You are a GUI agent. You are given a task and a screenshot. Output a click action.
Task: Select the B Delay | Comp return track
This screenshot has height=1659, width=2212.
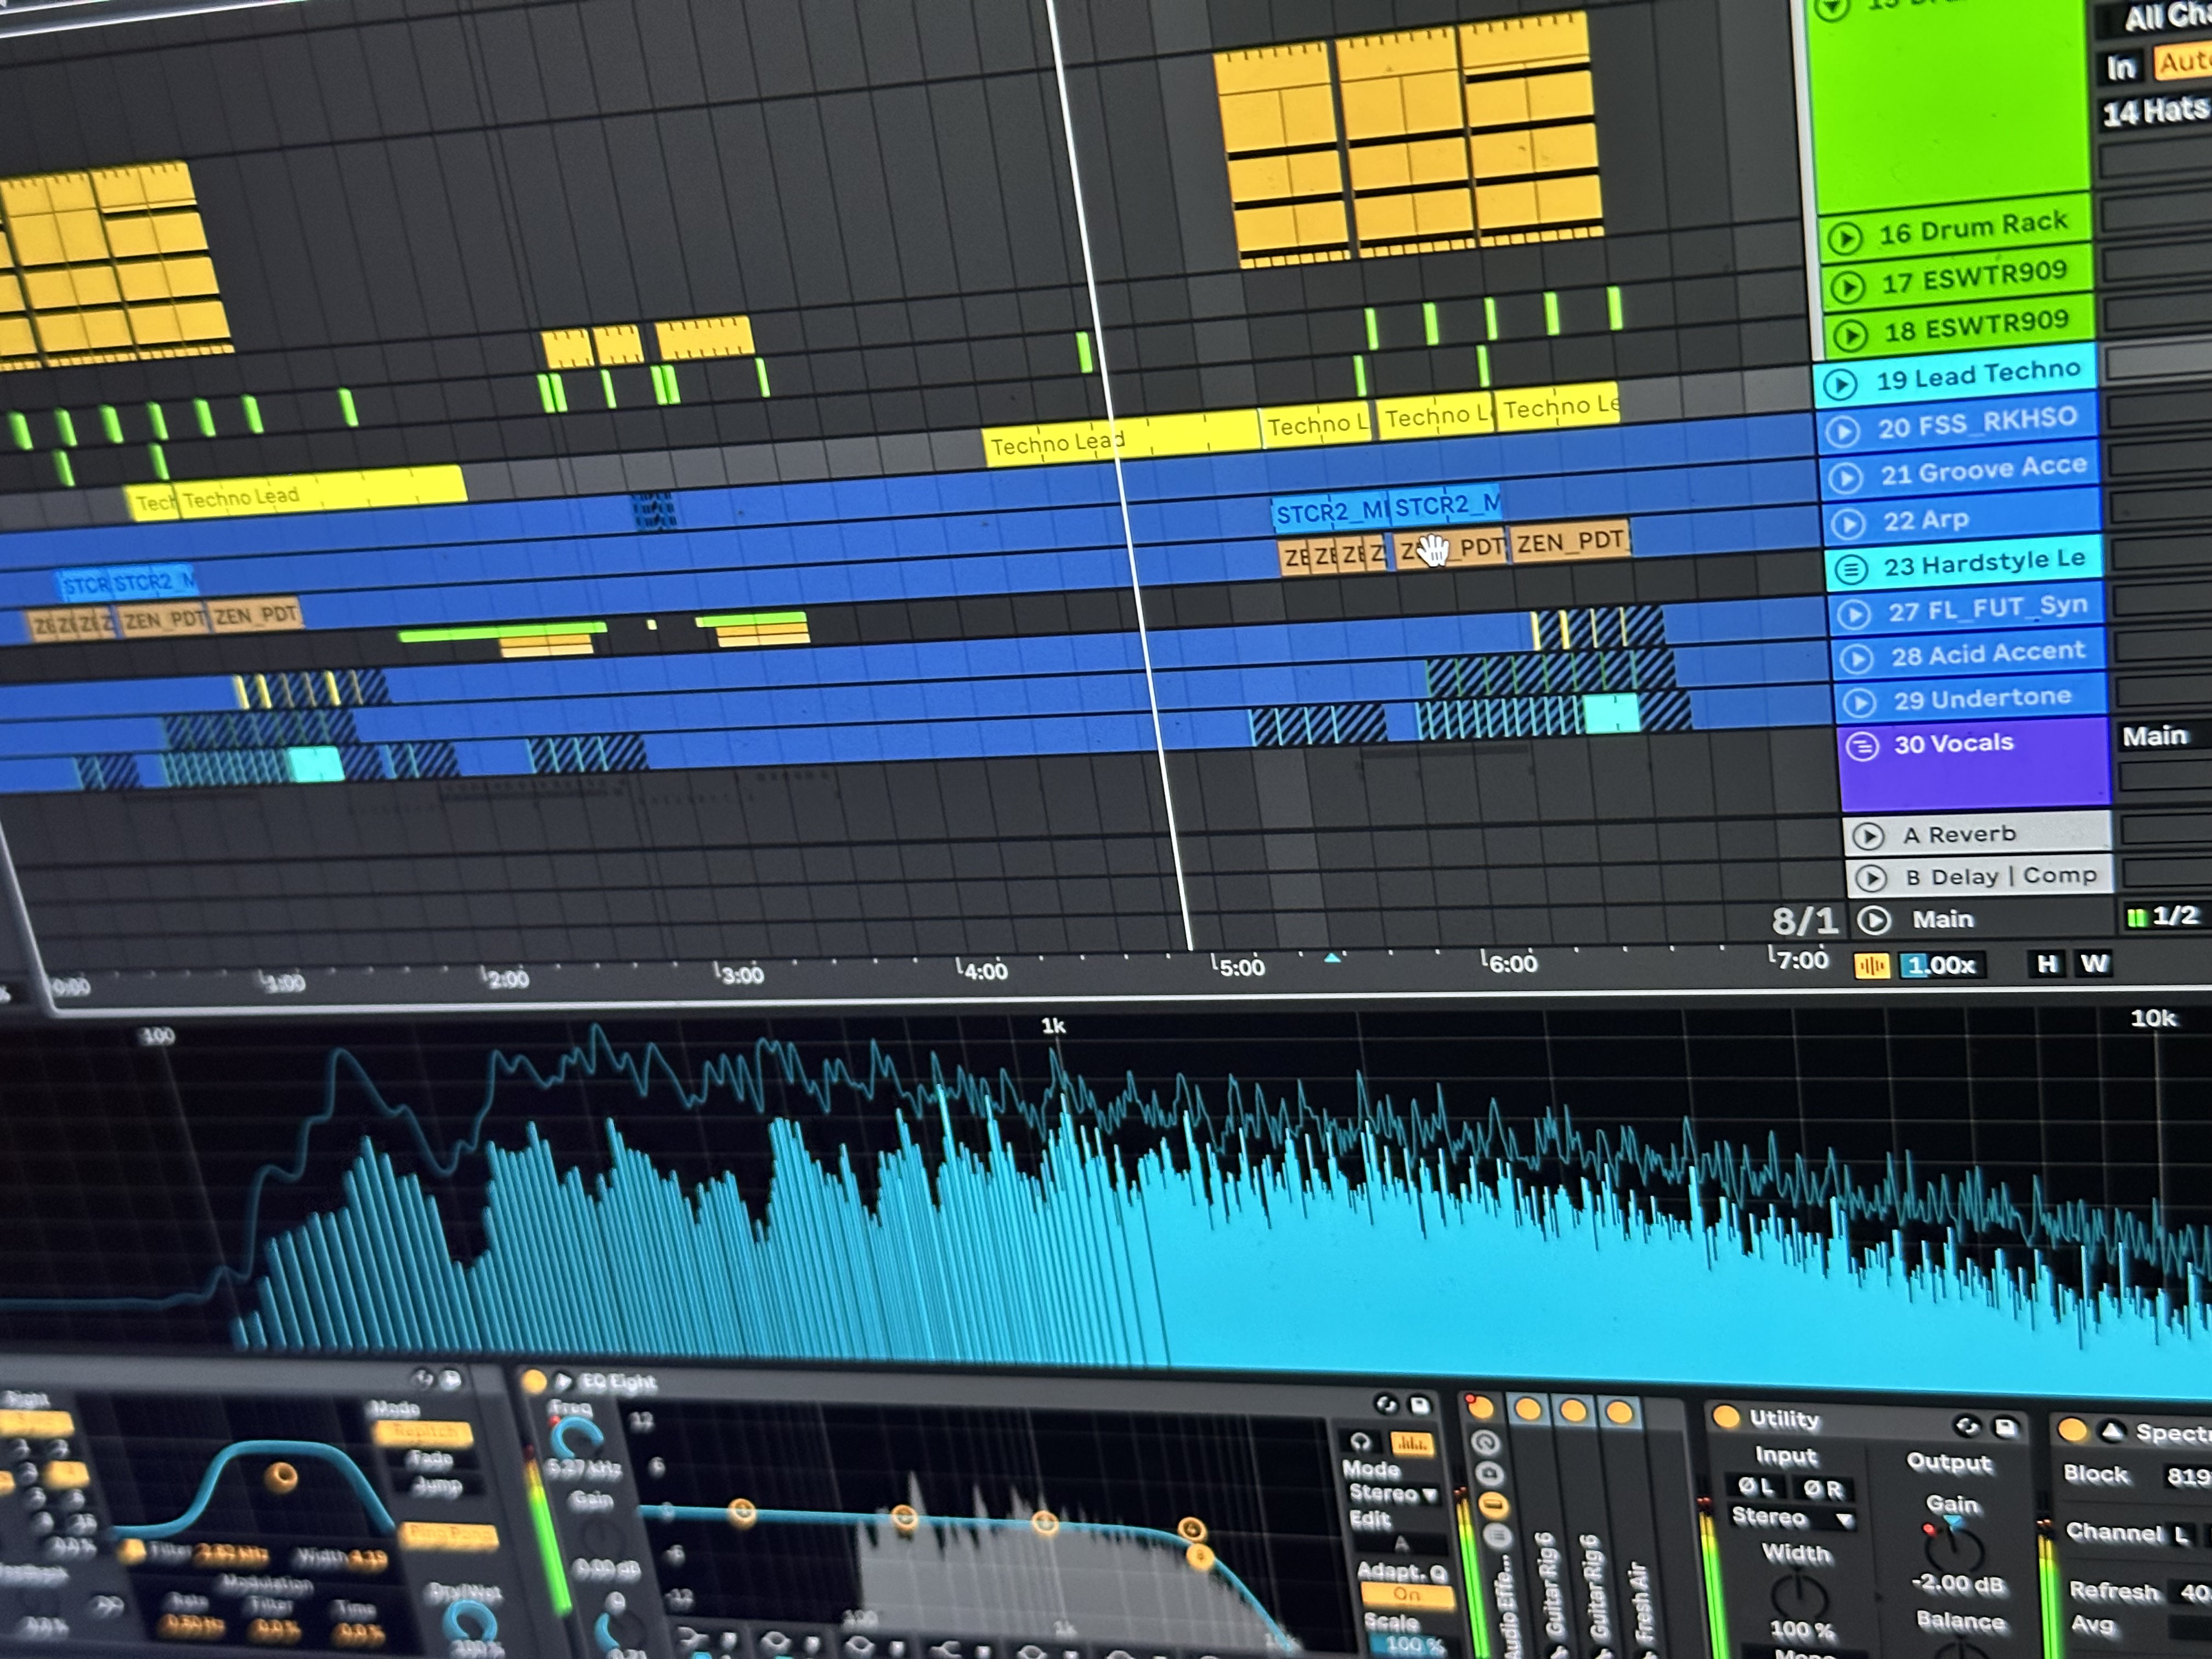(x=2000, y=876)
